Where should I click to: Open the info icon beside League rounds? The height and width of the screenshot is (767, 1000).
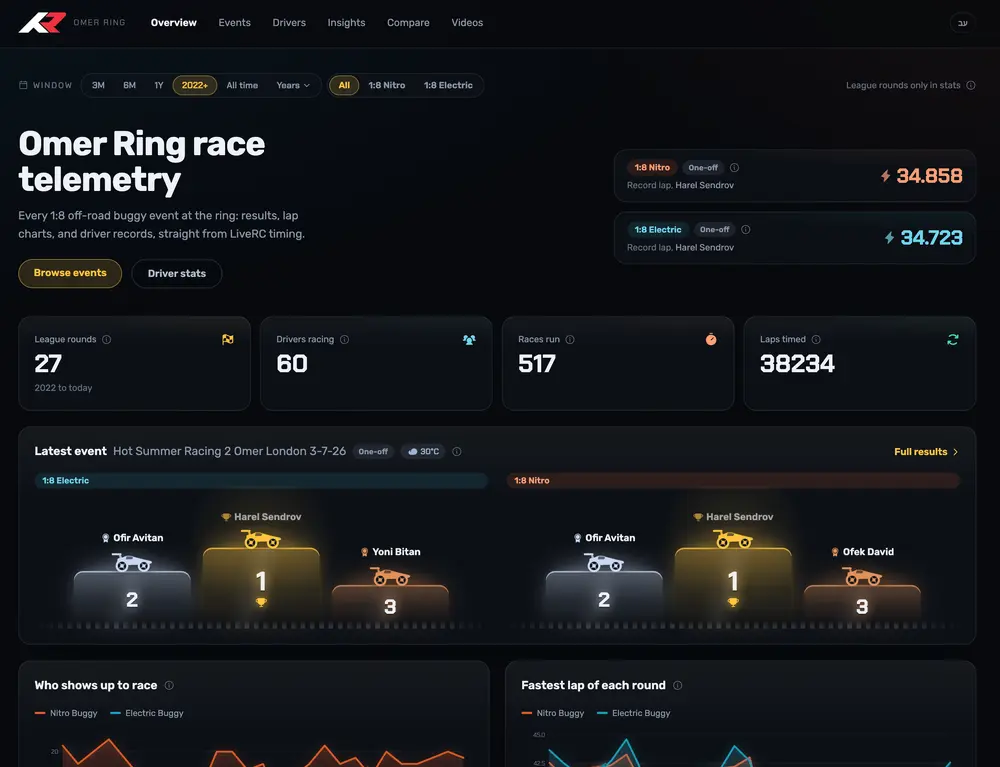click(x=107, y=339)
